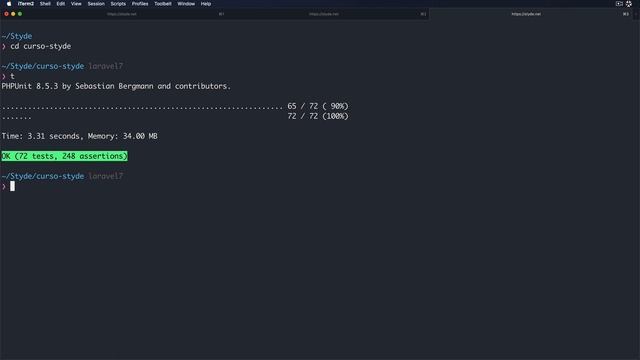The width and height of the screenshot is (640, 360).
Task: Open the Edit menu
Action: click(x=61, y=4)
